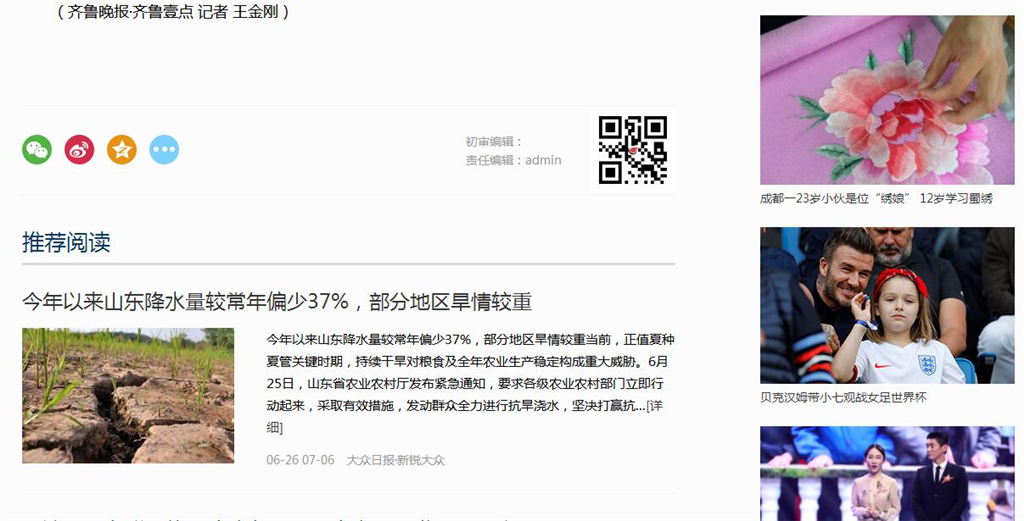
Task: Click the drought article summary paragraph
Action: tap(470, 372)
